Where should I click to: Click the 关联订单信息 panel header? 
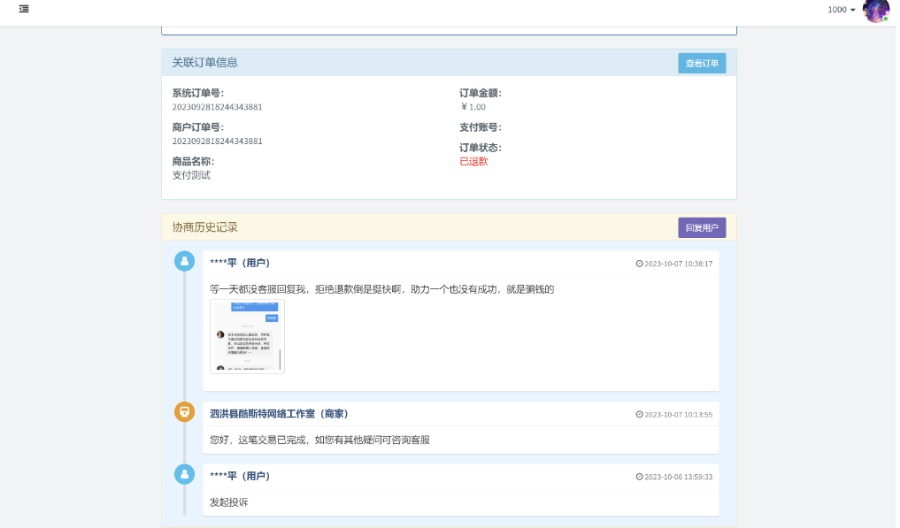pos(205,62)
